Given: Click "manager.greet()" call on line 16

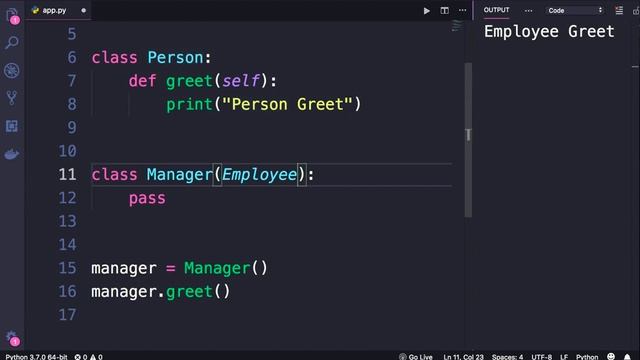Looking at the screenshot, I should point(161,292).
